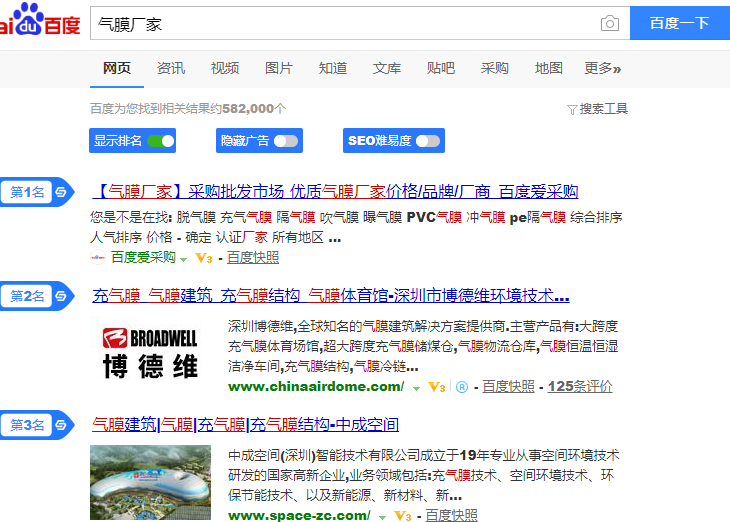The width and height of the screenshot is (730, 522).
Task: Click the V3 badge beside 百度爱采购
Action: point(204,258)
